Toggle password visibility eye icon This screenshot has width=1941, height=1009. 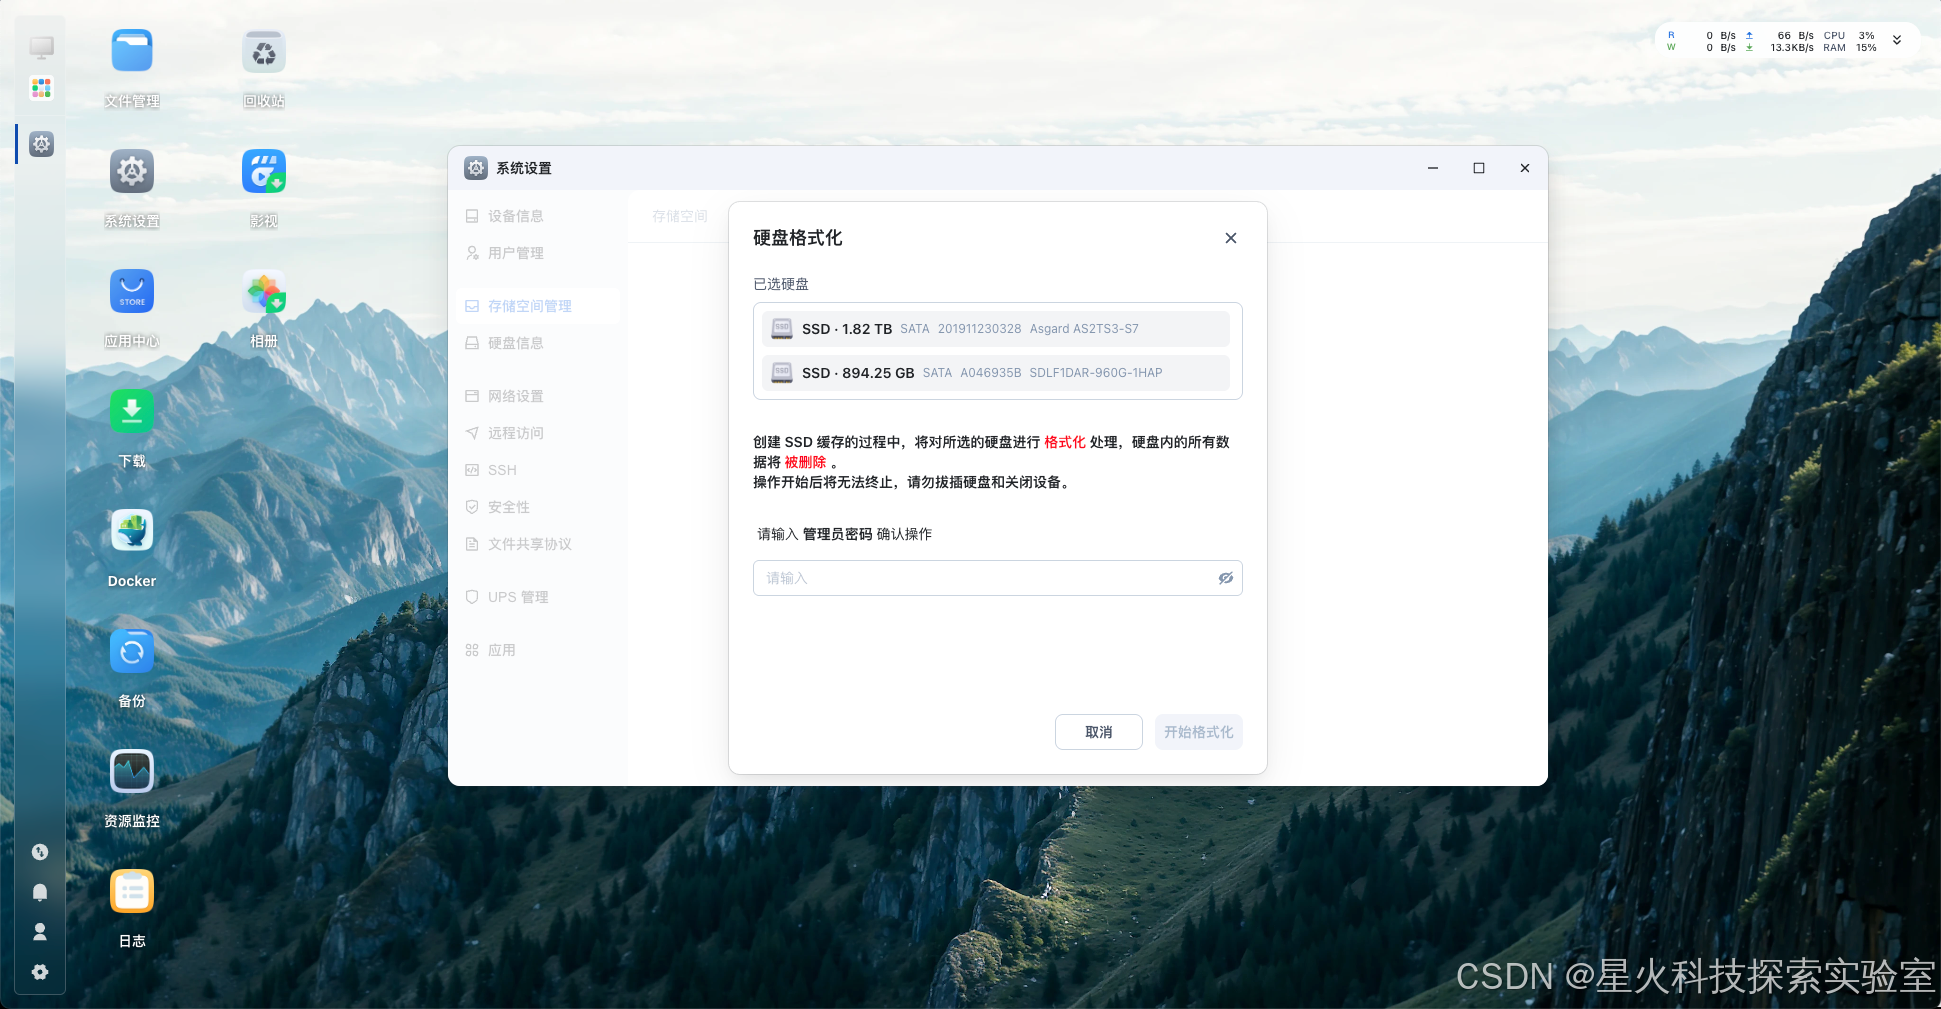pos(1225,578)
